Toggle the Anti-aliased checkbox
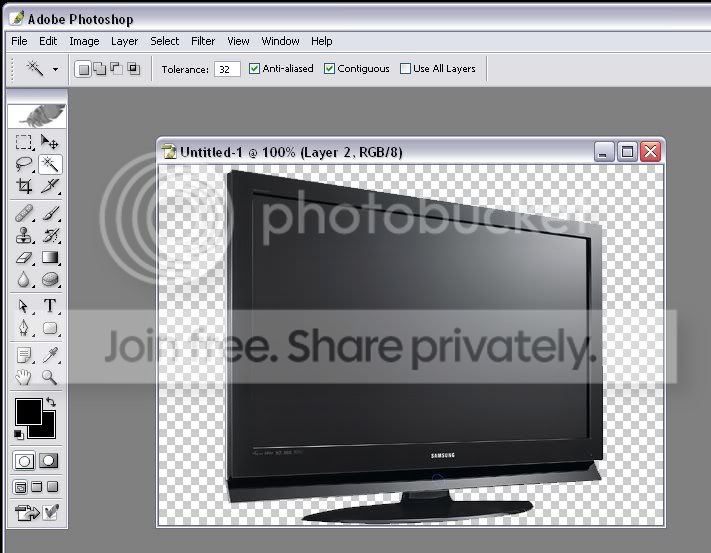711x553 pixels. 254,68
